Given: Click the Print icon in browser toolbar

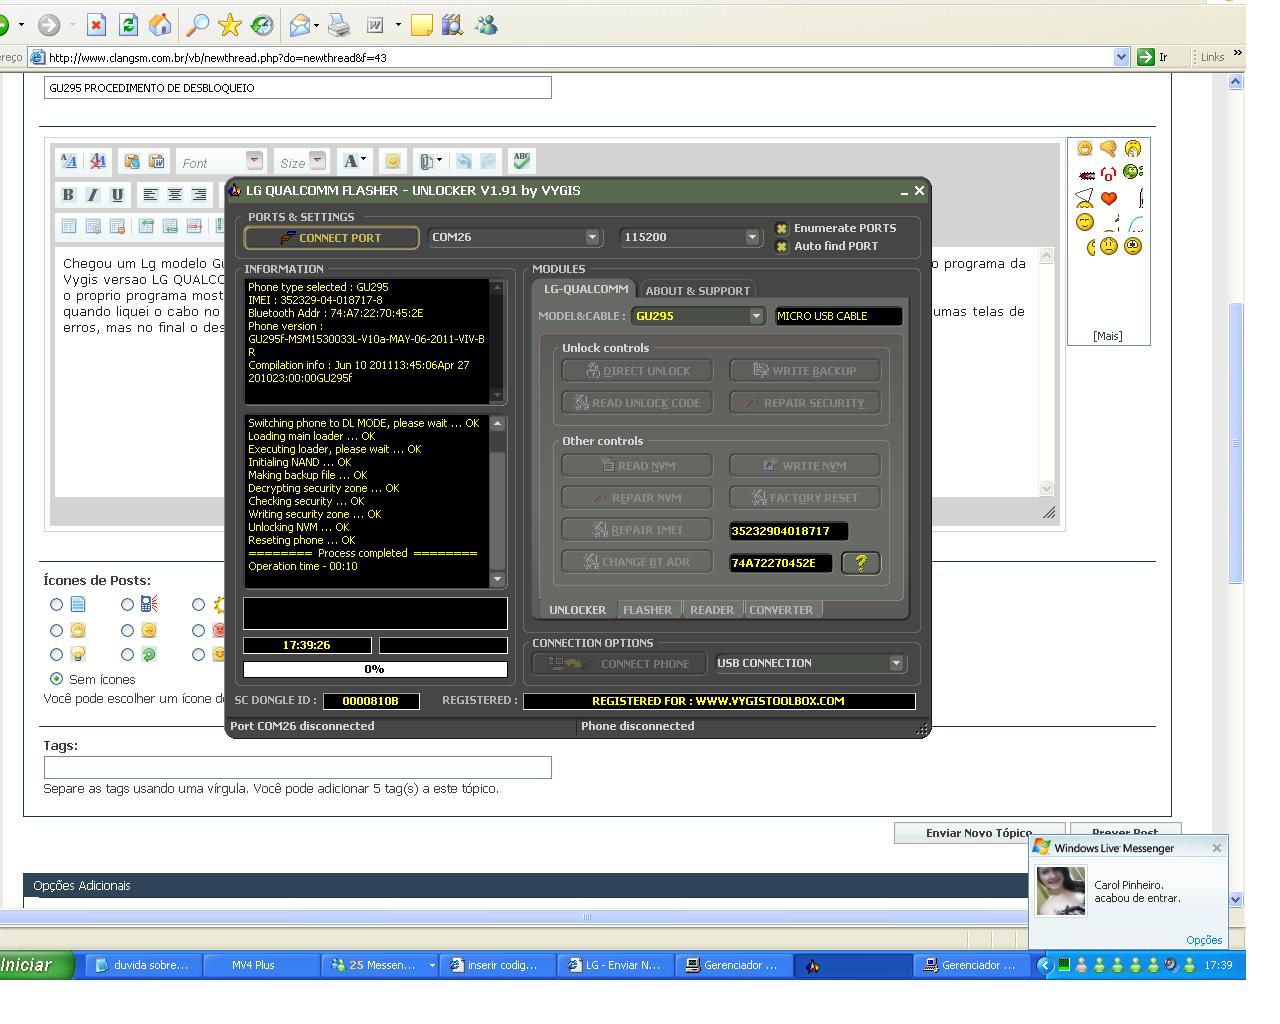Looking at the screenshot, I should coord(339,25).
